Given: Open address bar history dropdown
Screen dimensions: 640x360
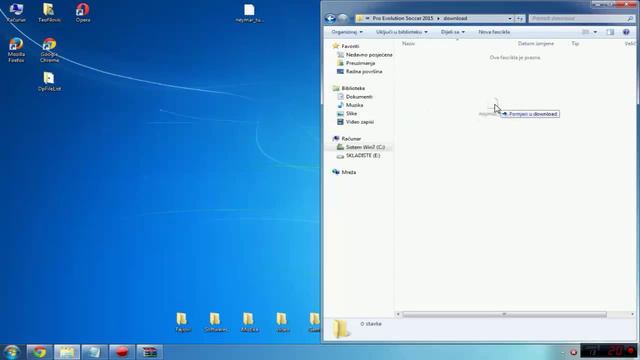Looking at the screenshot, I should (510, 18).
